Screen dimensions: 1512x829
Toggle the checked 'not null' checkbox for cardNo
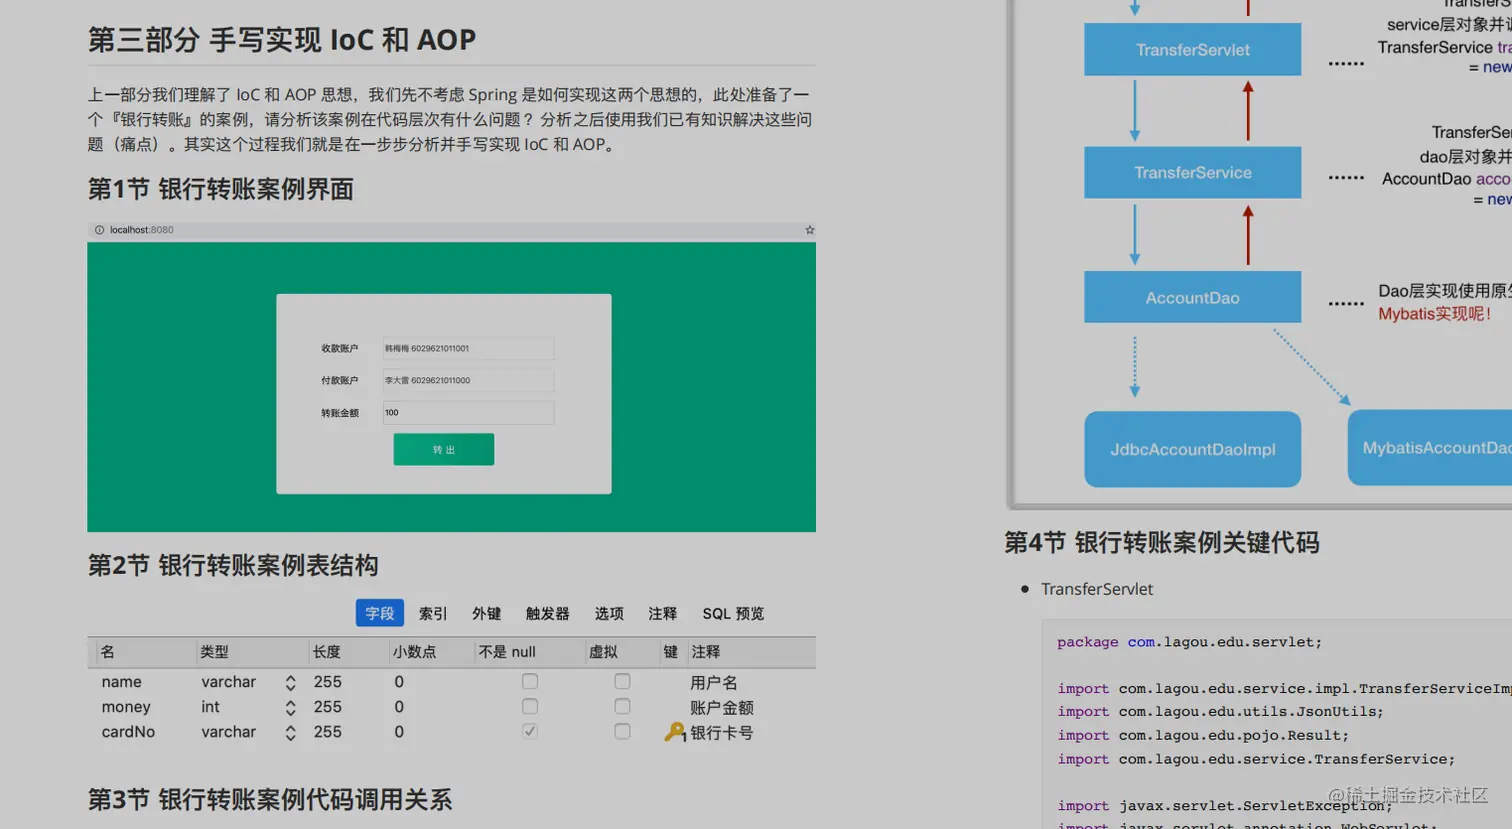(530, 732)
